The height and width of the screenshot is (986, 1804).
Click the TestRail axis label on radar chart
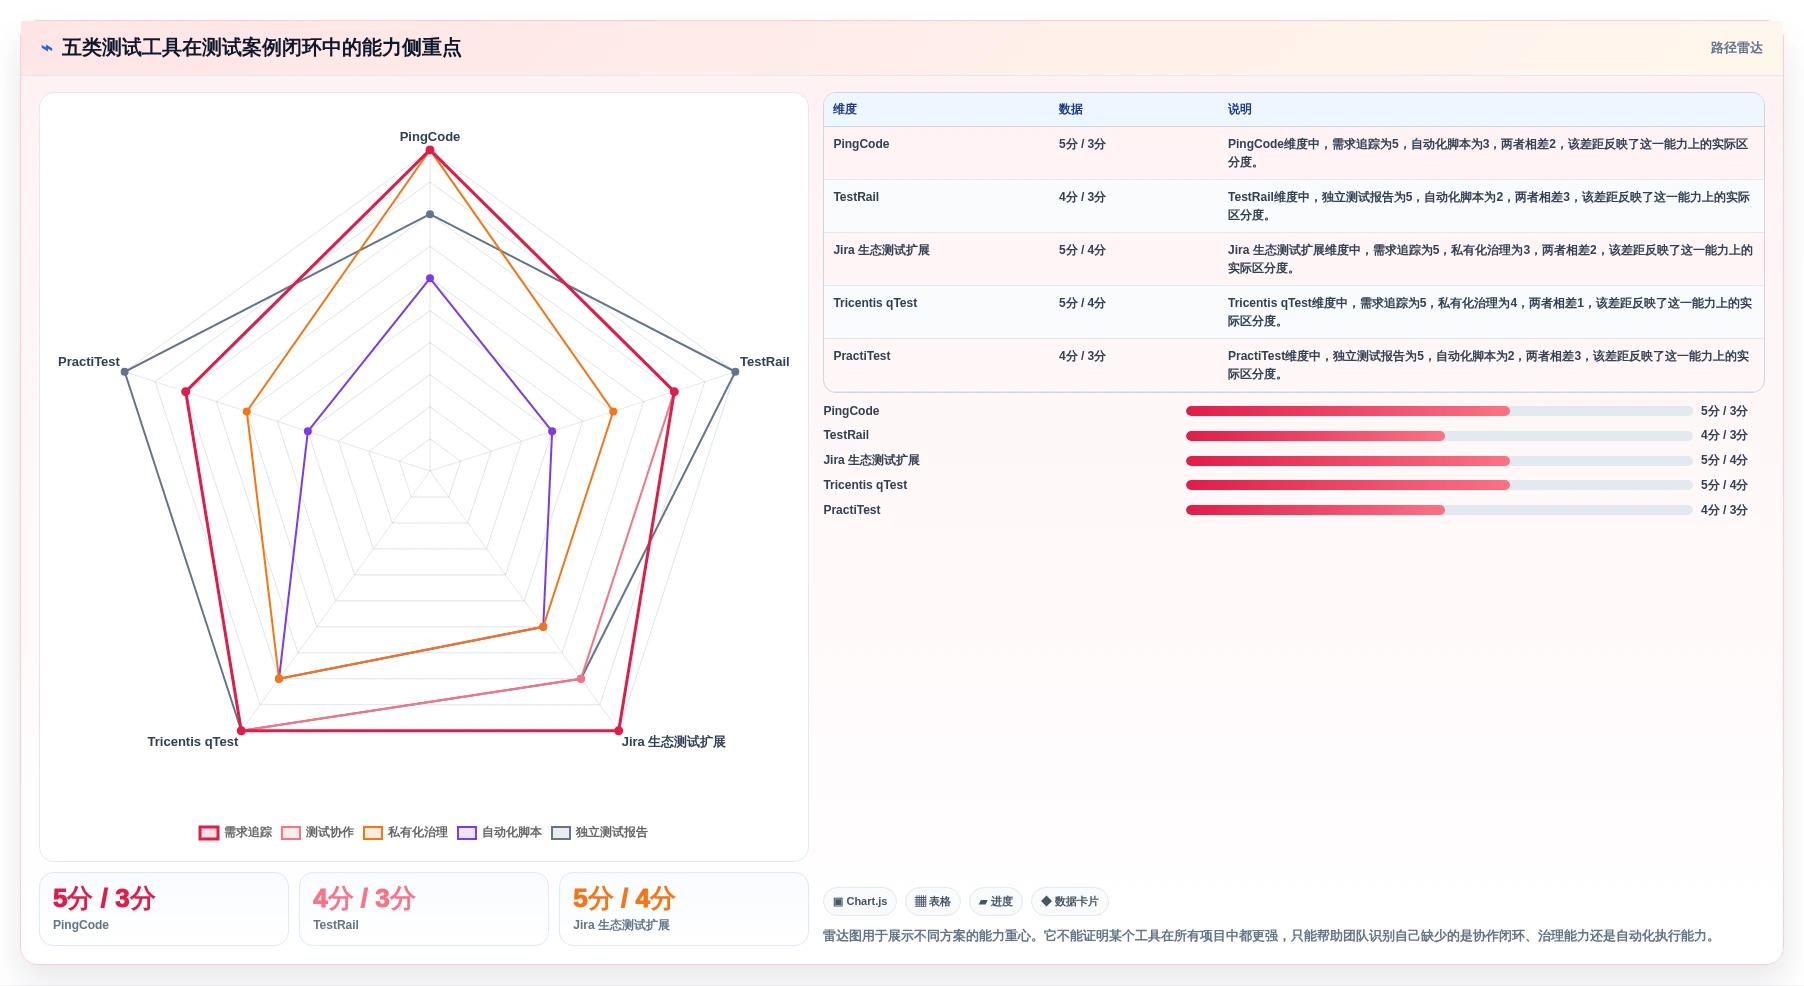tap(764, 362)
